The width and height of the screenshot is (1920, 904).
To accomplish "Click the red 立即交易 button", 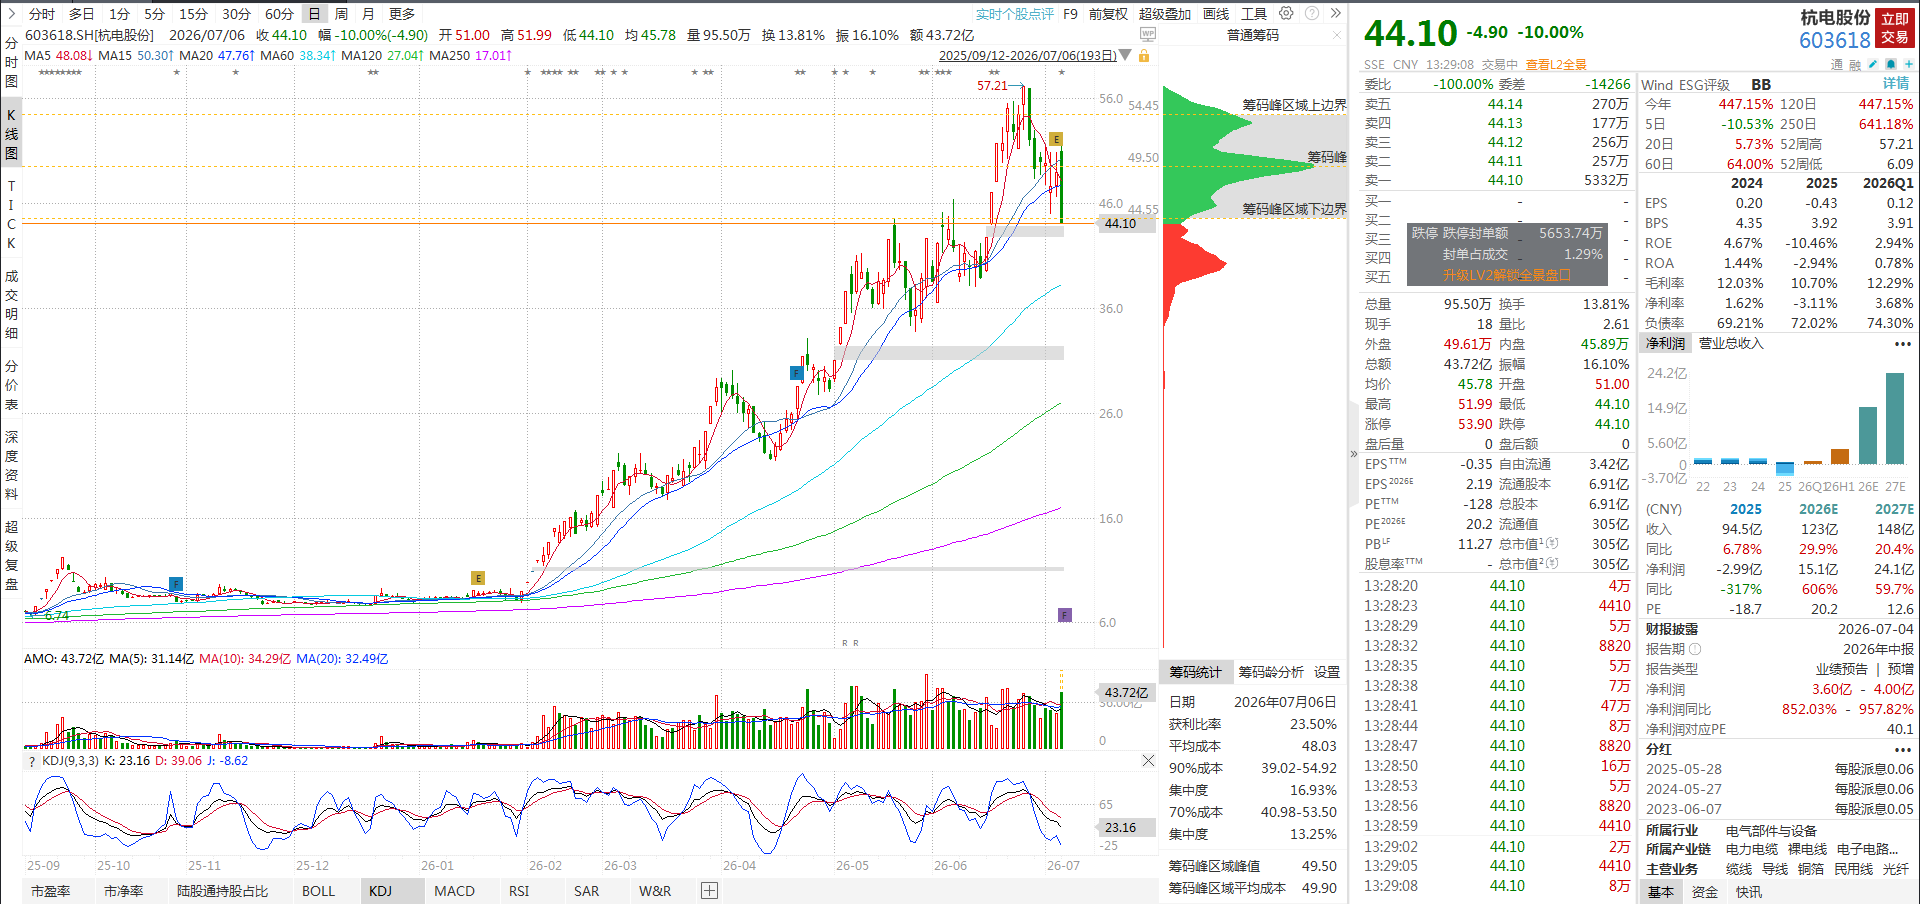I will click(1895, 28).
